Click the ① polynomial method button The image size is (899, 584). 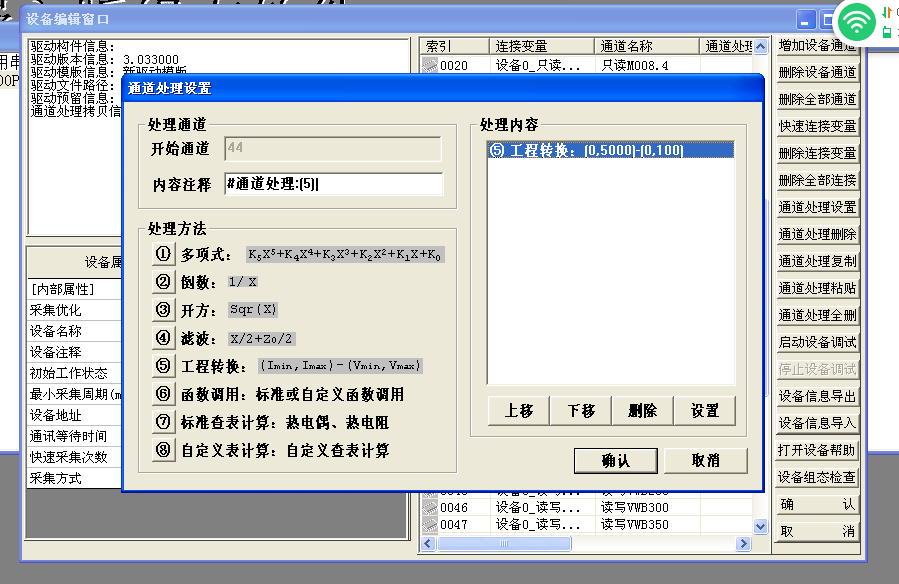[163, 254]
